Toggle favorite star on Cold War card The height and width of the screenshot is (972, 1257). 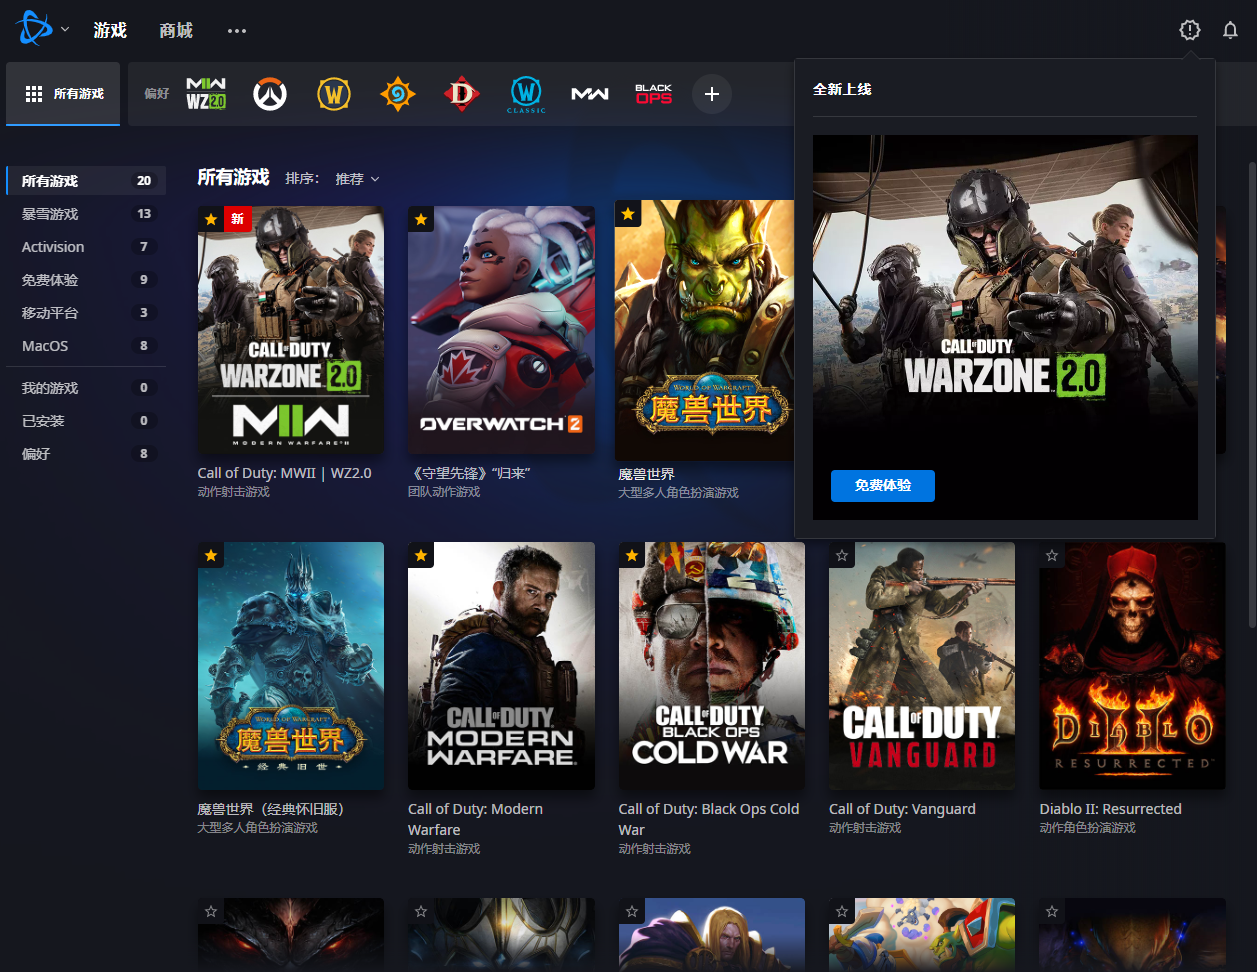click(632, 555)
